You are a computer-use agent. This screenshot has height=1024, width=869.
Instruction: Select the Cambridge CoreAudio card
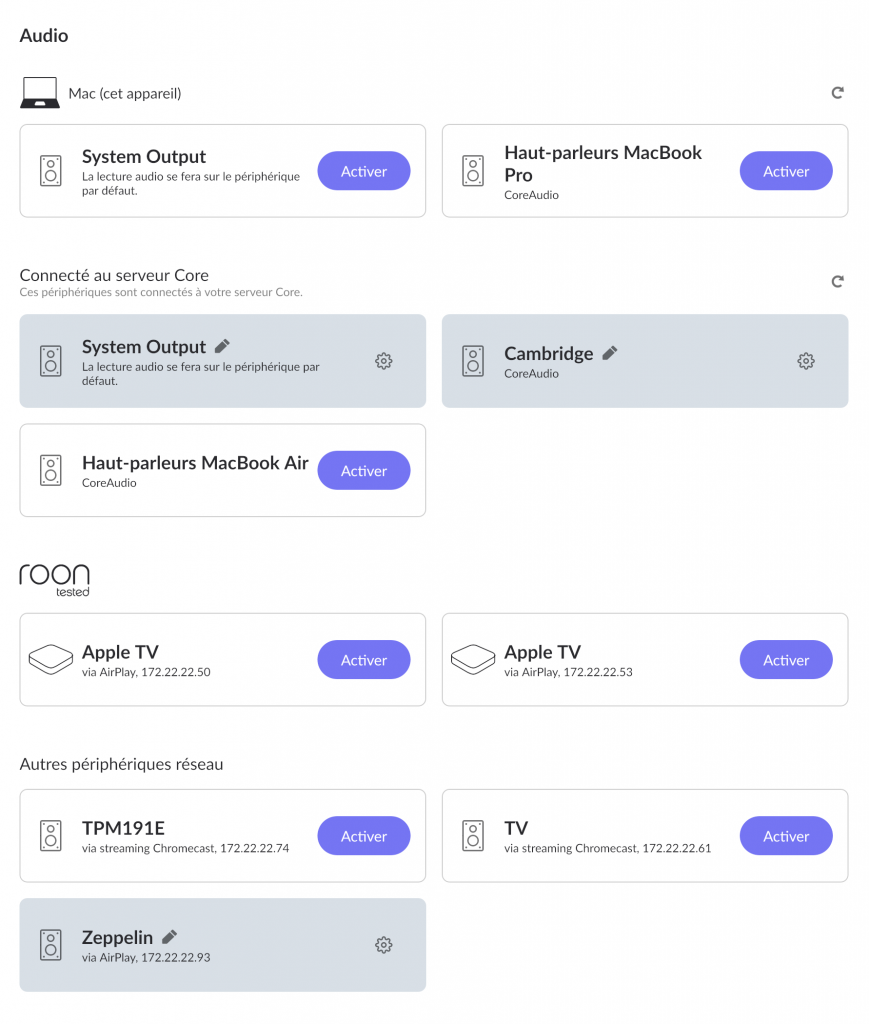pos(645,361)
